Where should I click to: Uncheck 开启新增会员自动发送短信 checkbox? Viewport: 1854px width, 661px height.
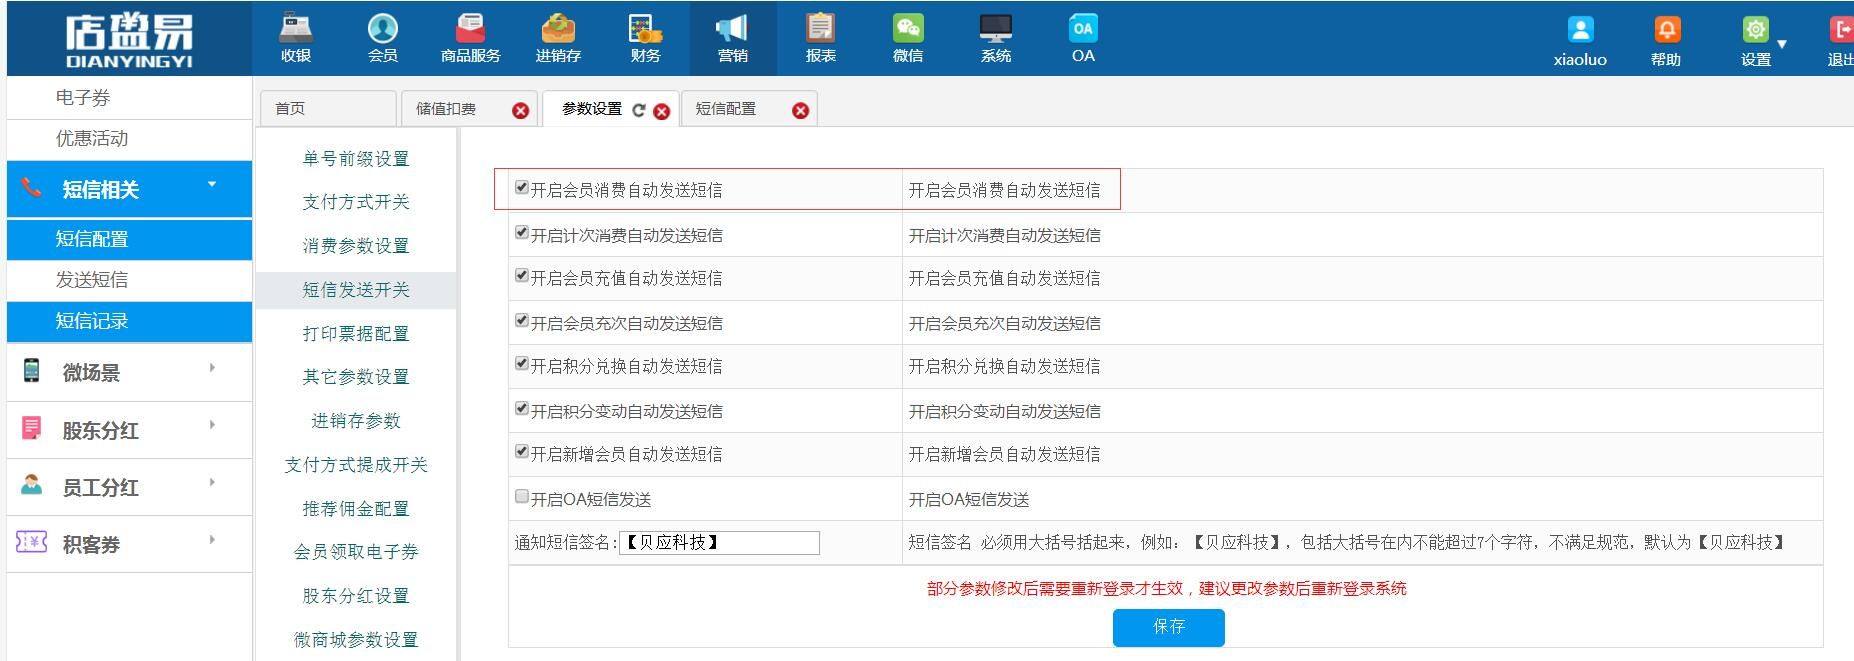click(x=521, y=451)
